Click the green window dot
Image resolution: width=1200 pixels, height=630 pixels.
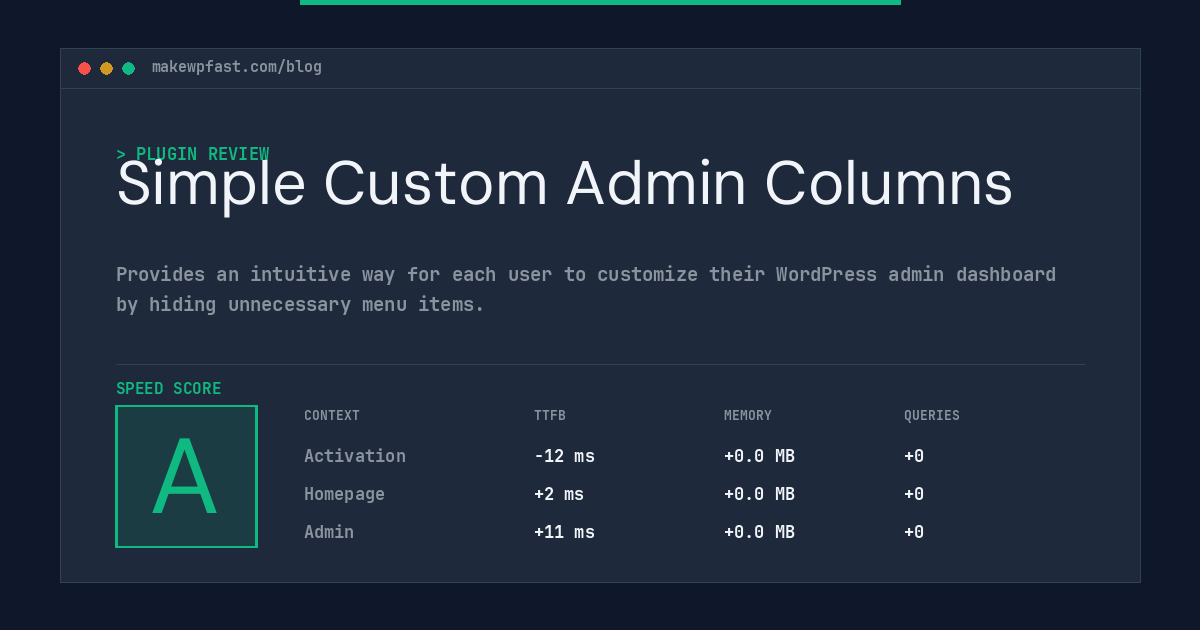pyautogui.click(x=128, y=68)
